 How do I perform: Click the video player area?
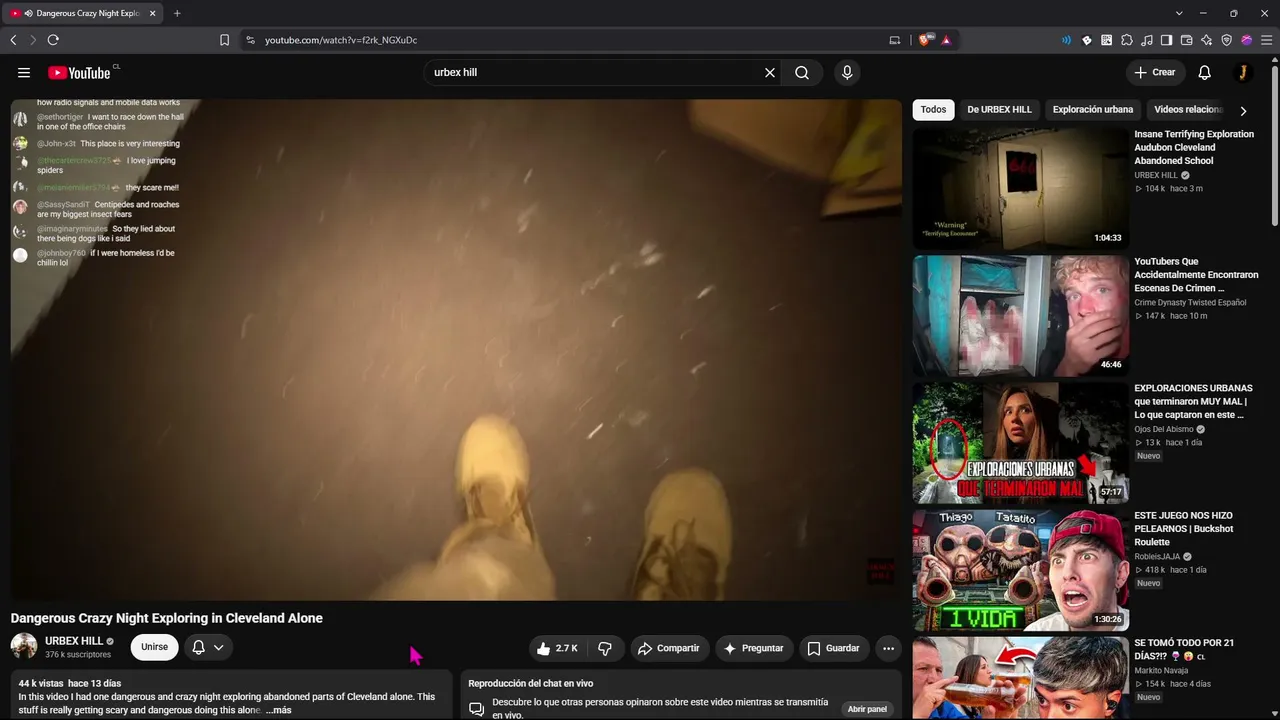click(456, 350)
